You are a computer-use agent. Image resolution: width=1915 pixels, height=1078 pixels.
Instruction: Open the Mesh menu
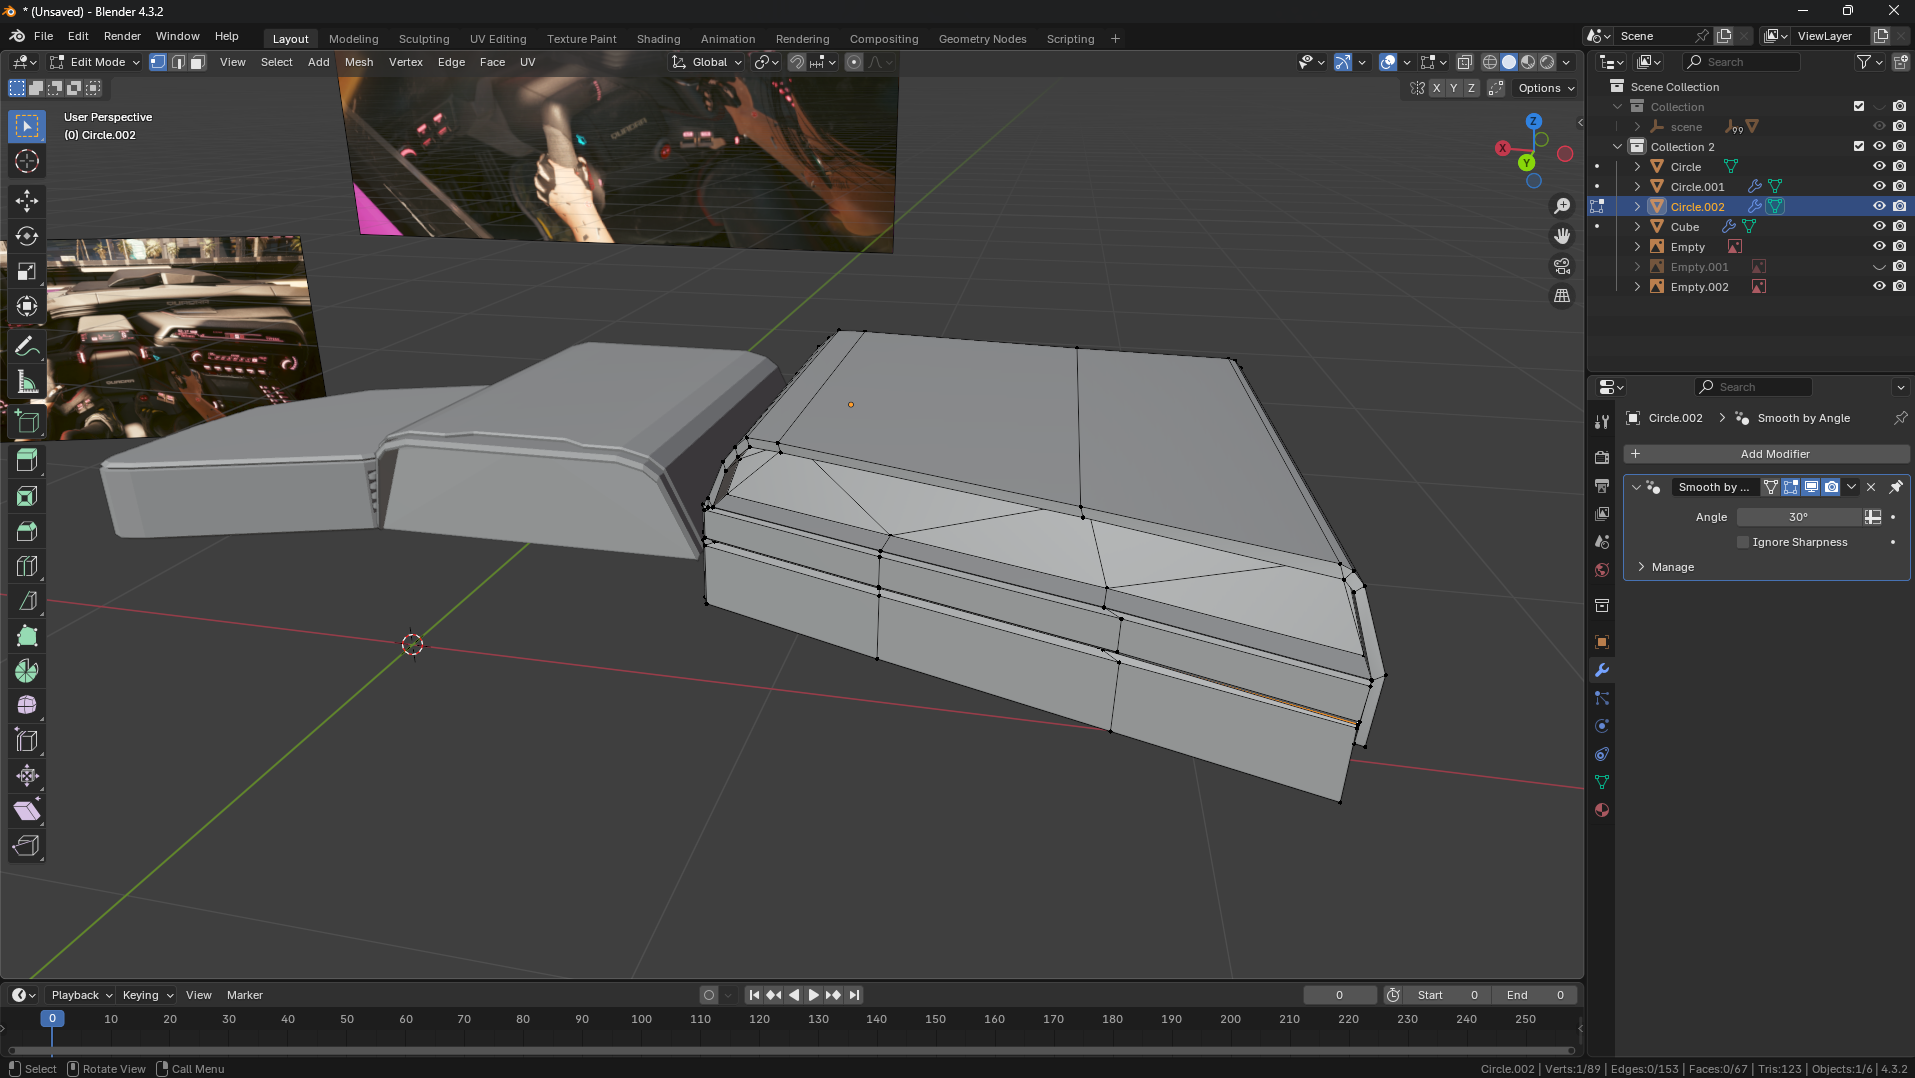[358, 62]
